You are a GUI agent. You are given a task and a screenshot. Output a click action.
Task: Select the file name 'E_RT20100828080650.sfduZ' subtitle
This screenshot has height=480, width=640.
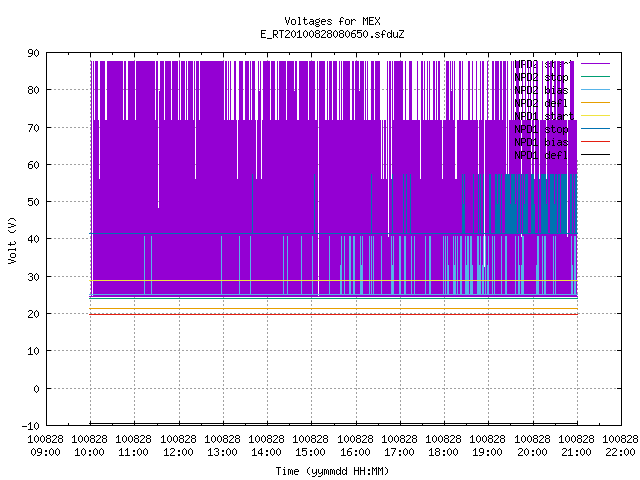click(332, 34)
